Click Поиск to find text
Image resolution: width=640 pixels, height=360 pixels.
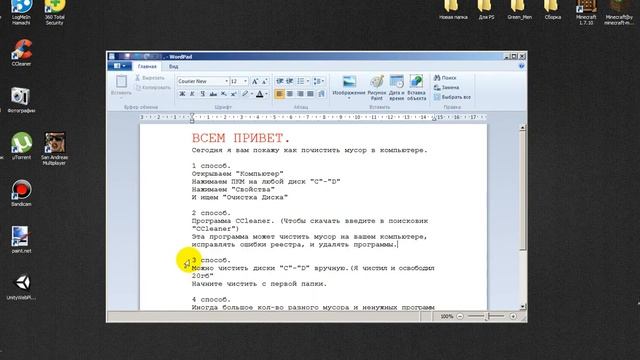[445, 78]
